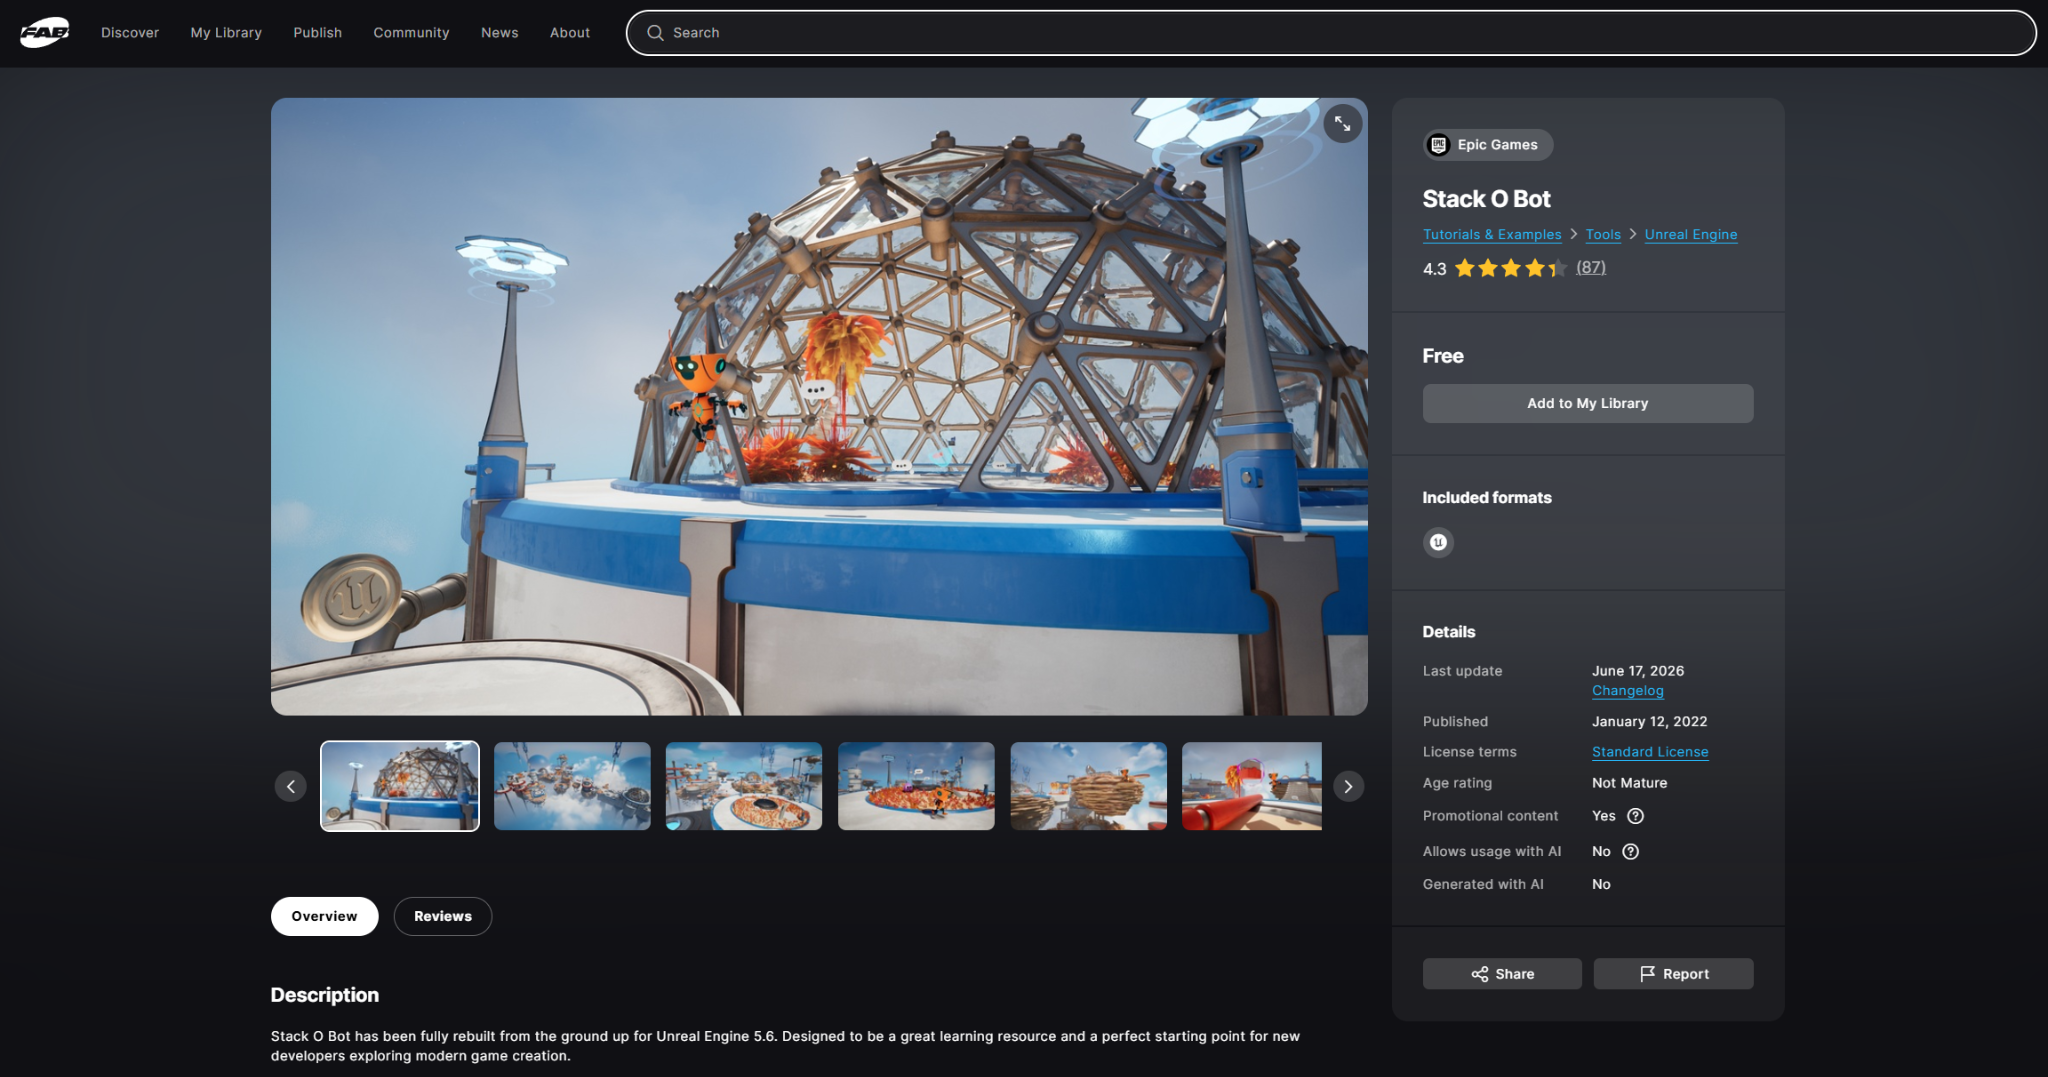
Task: Click the 'Free' price label
Action: (1443, 356)
